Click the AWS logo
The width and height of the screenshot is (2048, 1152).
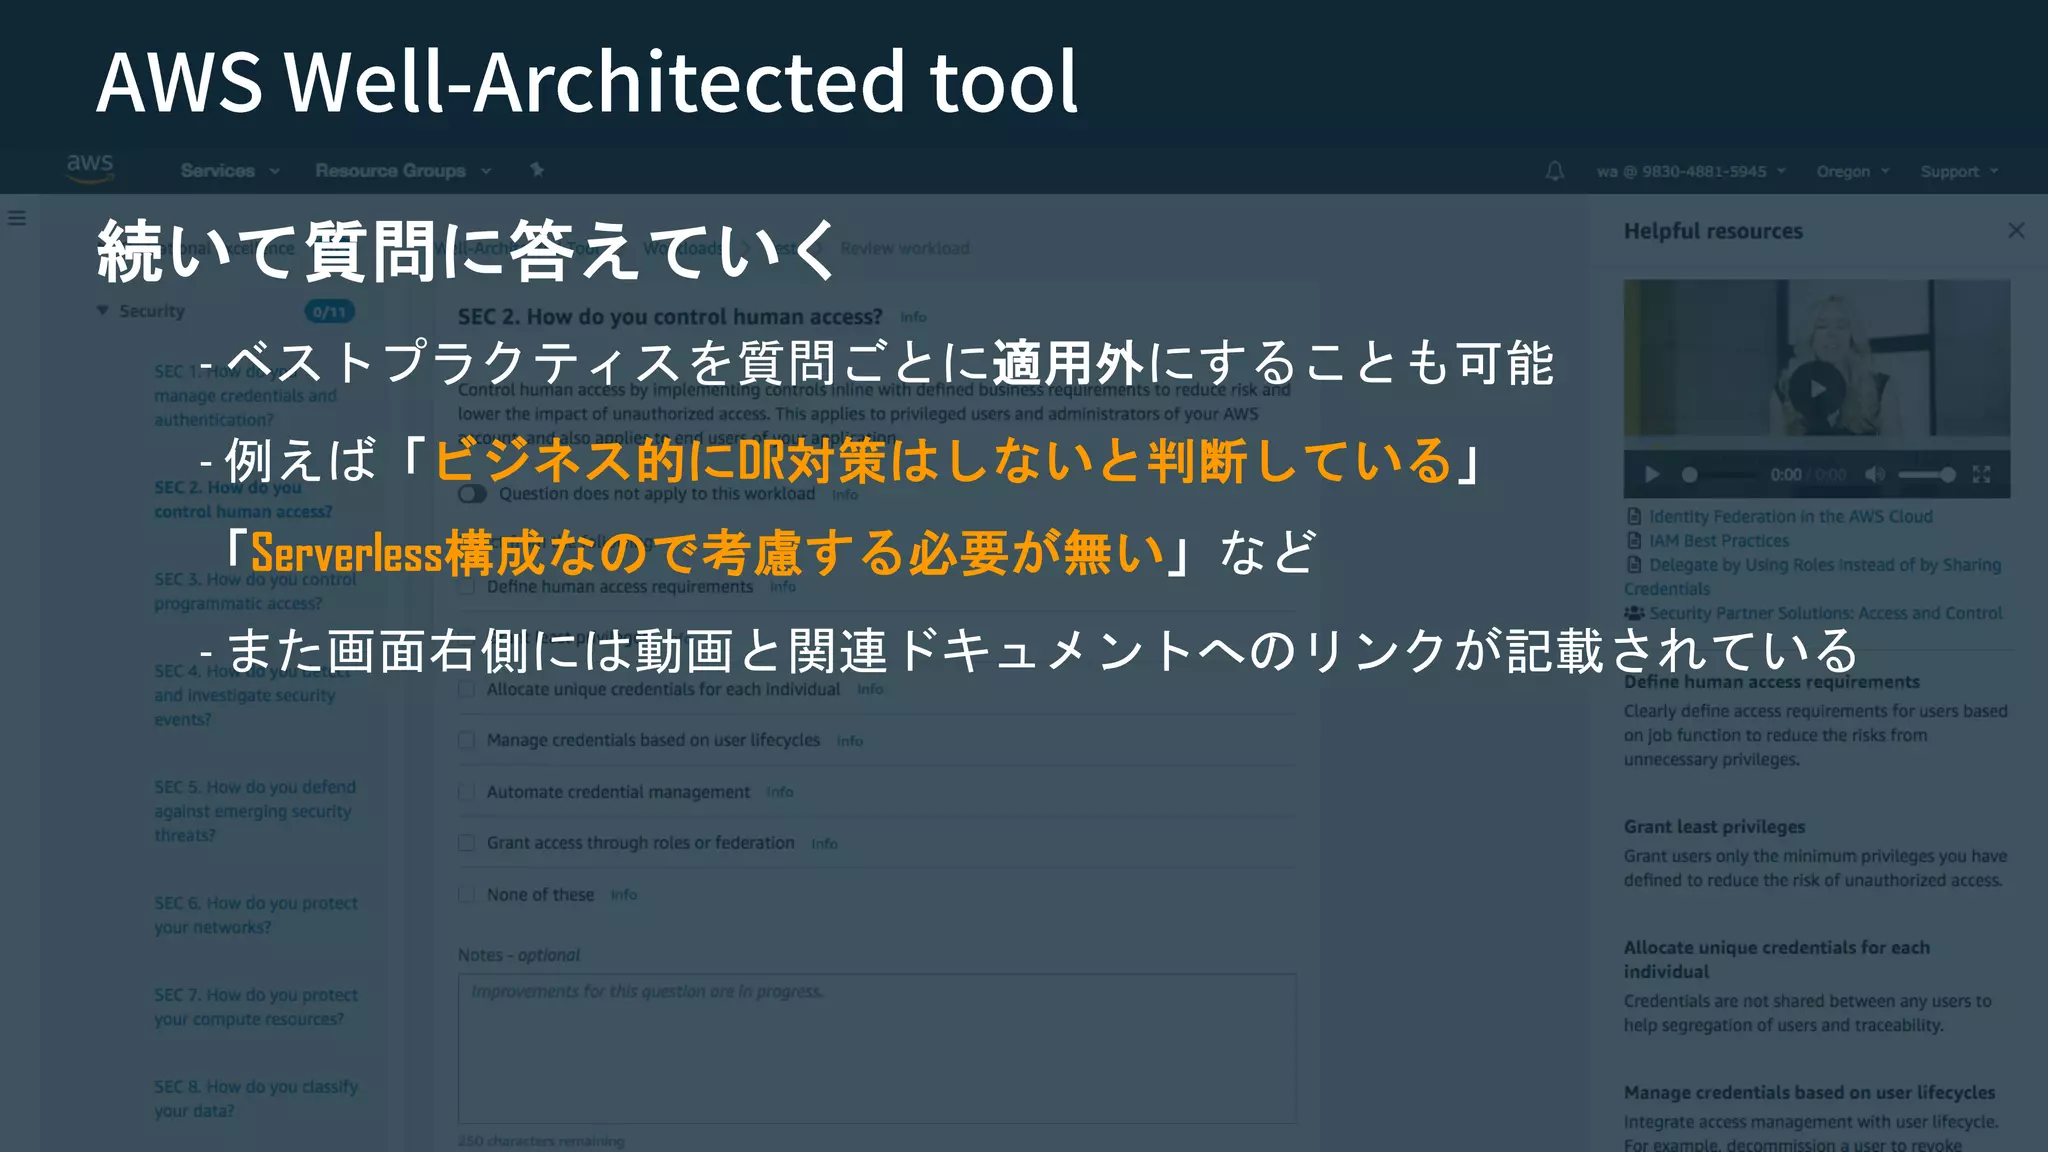90,168
